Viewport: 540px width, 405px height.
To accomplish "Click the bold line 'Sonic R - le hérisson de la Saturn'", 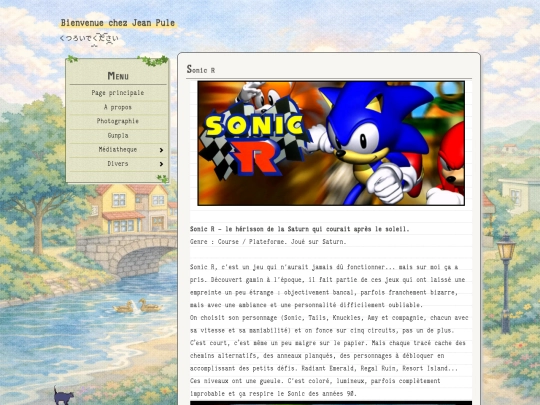I will [299, 229].
